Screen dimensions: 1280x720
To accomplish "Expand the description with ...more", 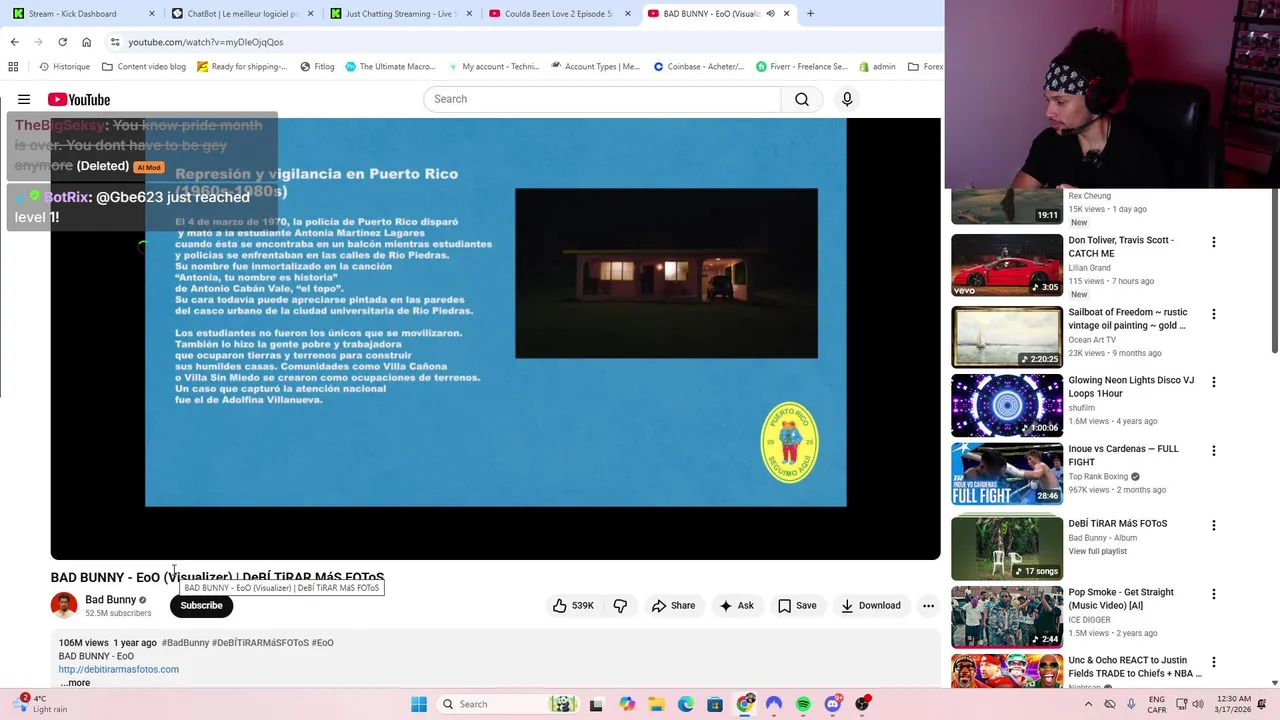I will pyautogui.click(x=75, y=683).
